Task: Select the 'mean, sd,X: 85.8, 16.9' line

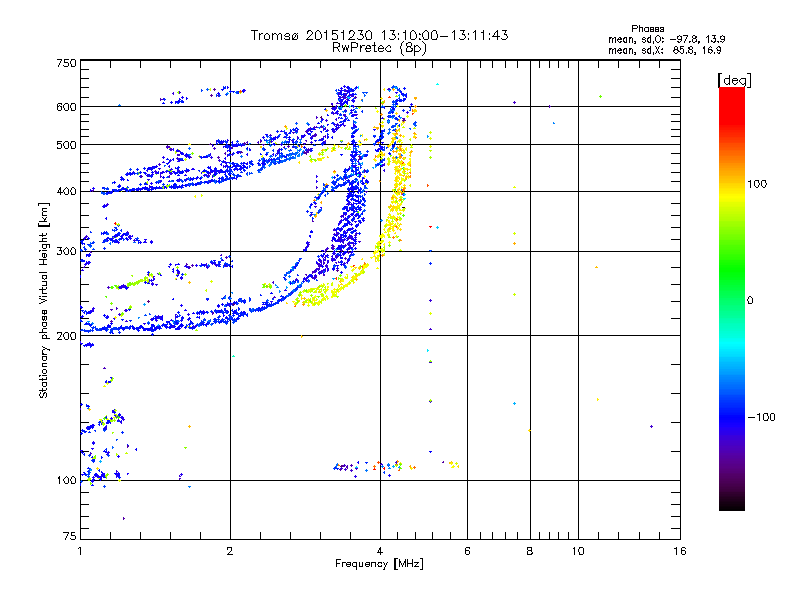Action: click(664, 50)
